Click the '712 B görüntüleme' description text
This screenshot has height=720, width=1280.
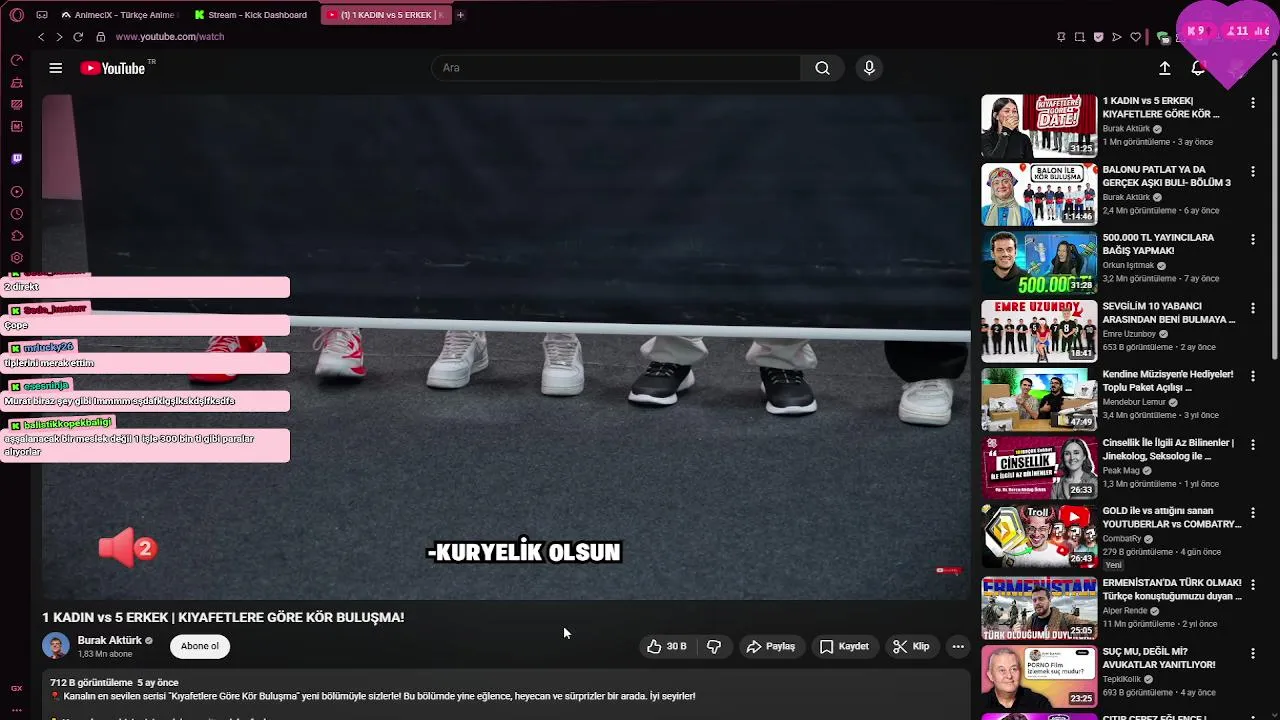coord(91,683)
